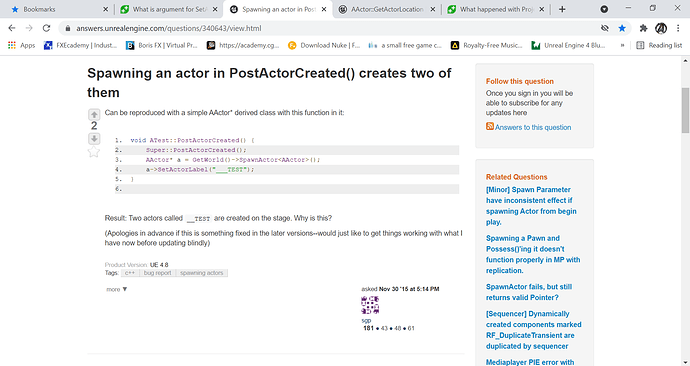The height and width of the screenshot is (366, 690).
Task: Click the 'bug report' tag
Action: point(158,273)
